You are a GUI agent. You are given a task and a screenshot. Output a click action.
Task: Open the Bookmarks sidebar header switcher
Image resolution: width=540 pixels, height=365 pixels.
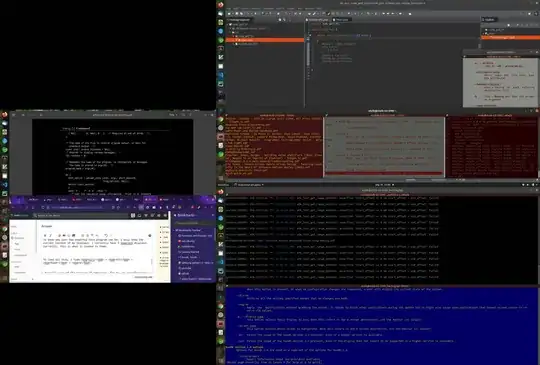186,215
